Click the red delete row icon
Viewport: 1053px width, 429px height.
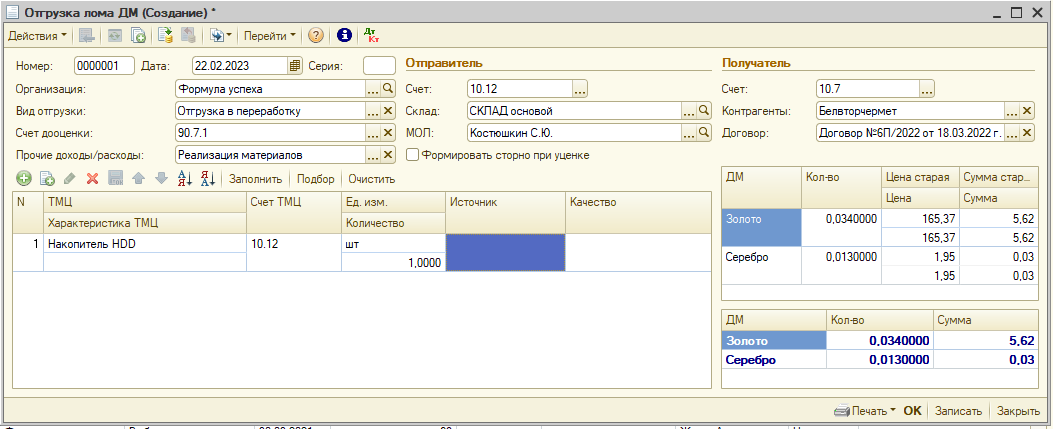pos(92,179)
